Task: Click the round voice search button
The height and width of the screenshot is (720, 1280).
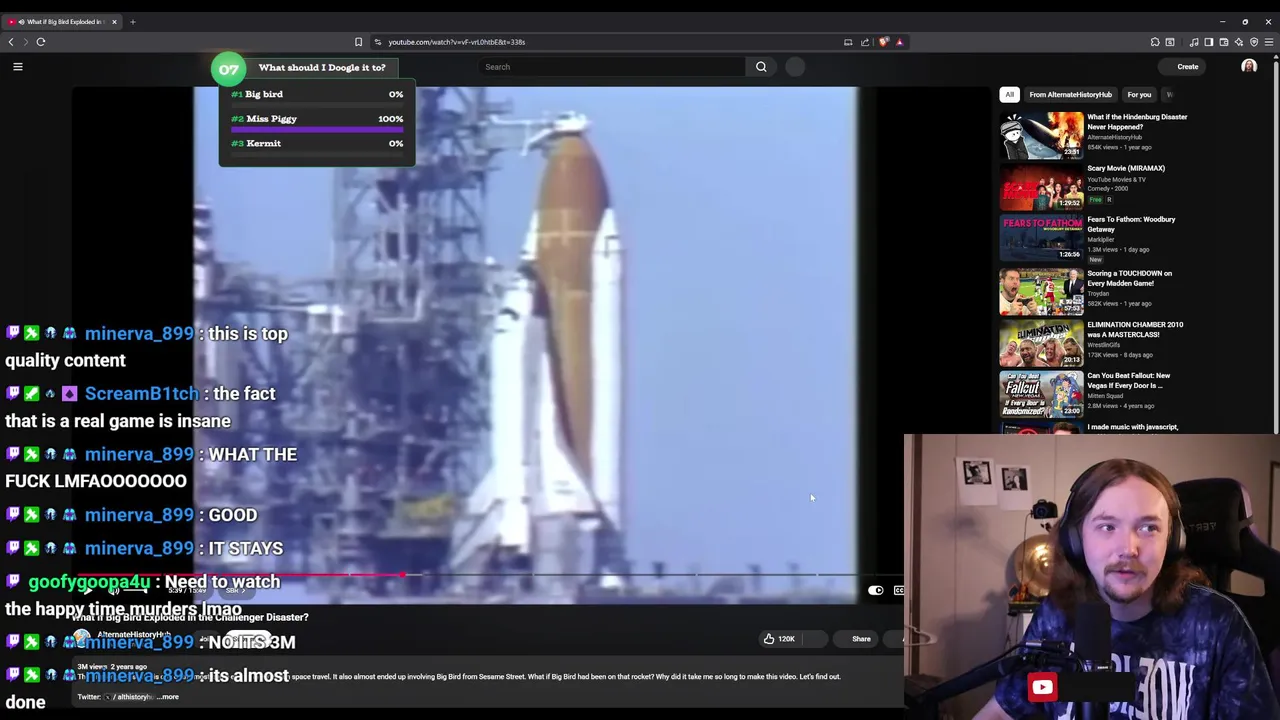Action: (x=795, y=67)
